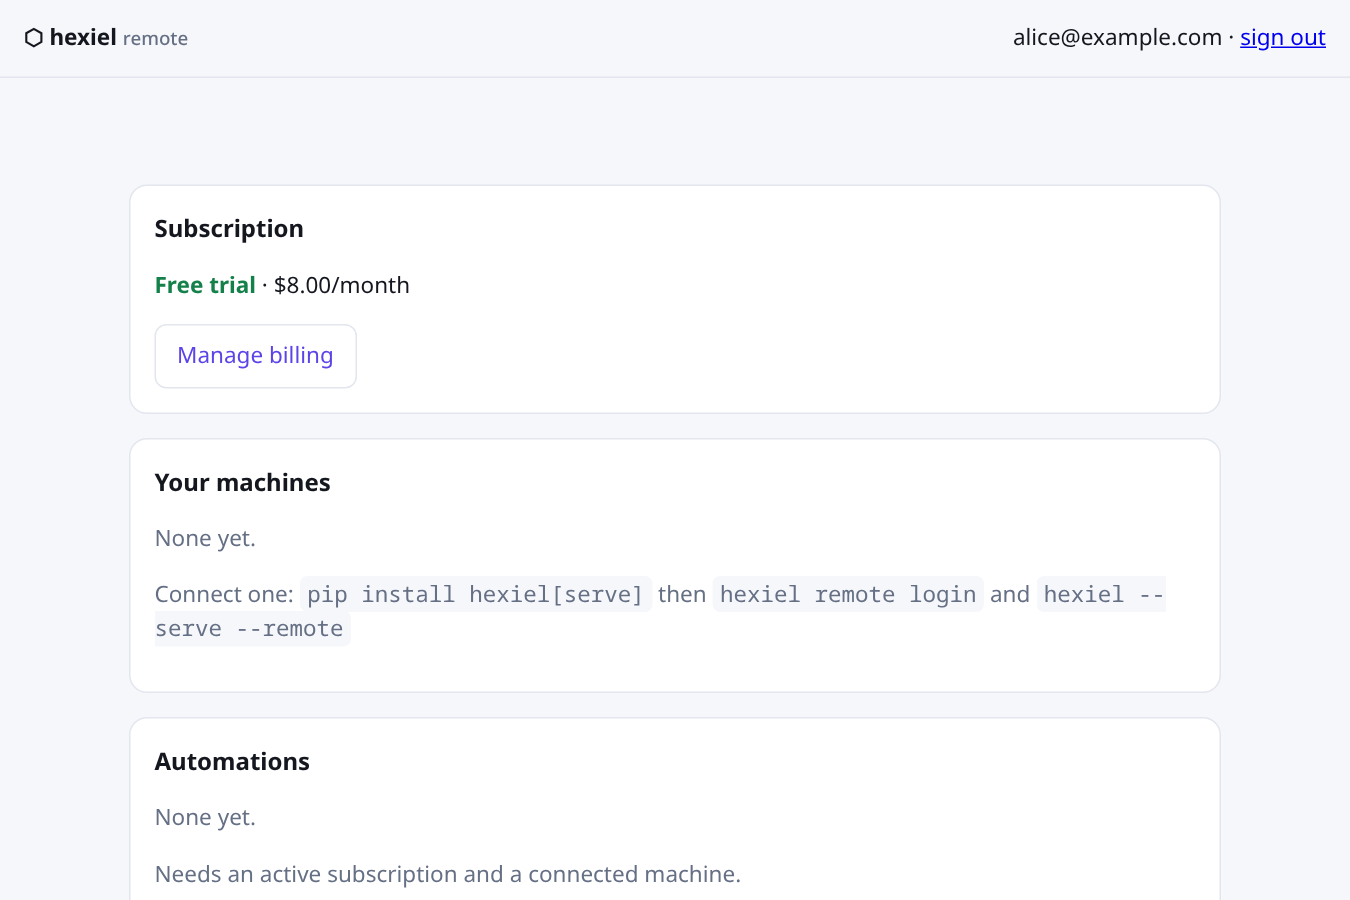This screenshot has width=1350, height=900.
Task: Click the $8.00/month price text
Action: 342,285
